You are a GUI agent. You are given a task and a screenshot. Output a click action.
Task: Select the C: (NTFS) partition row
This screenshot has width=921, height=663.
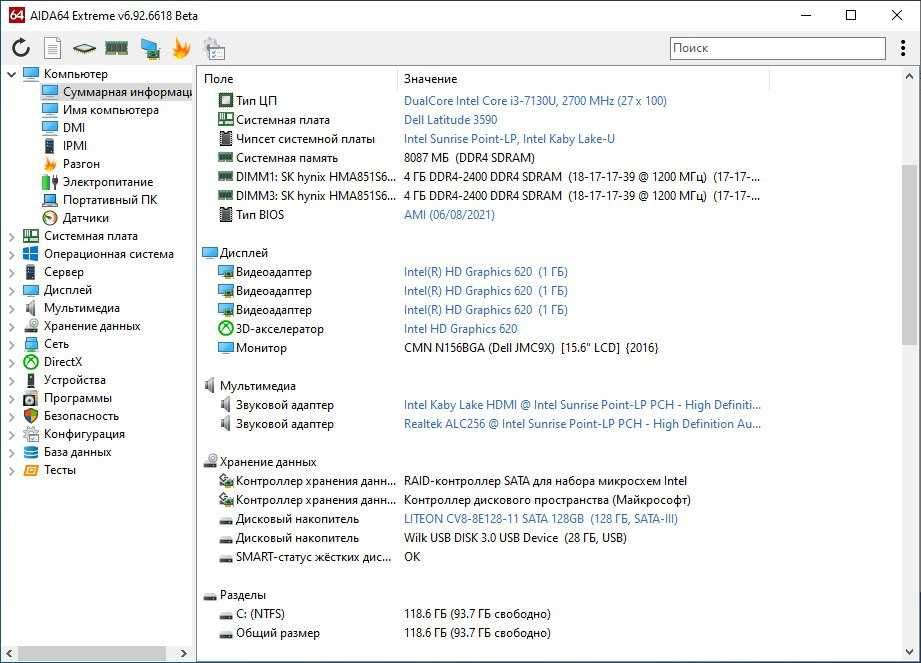384,614
